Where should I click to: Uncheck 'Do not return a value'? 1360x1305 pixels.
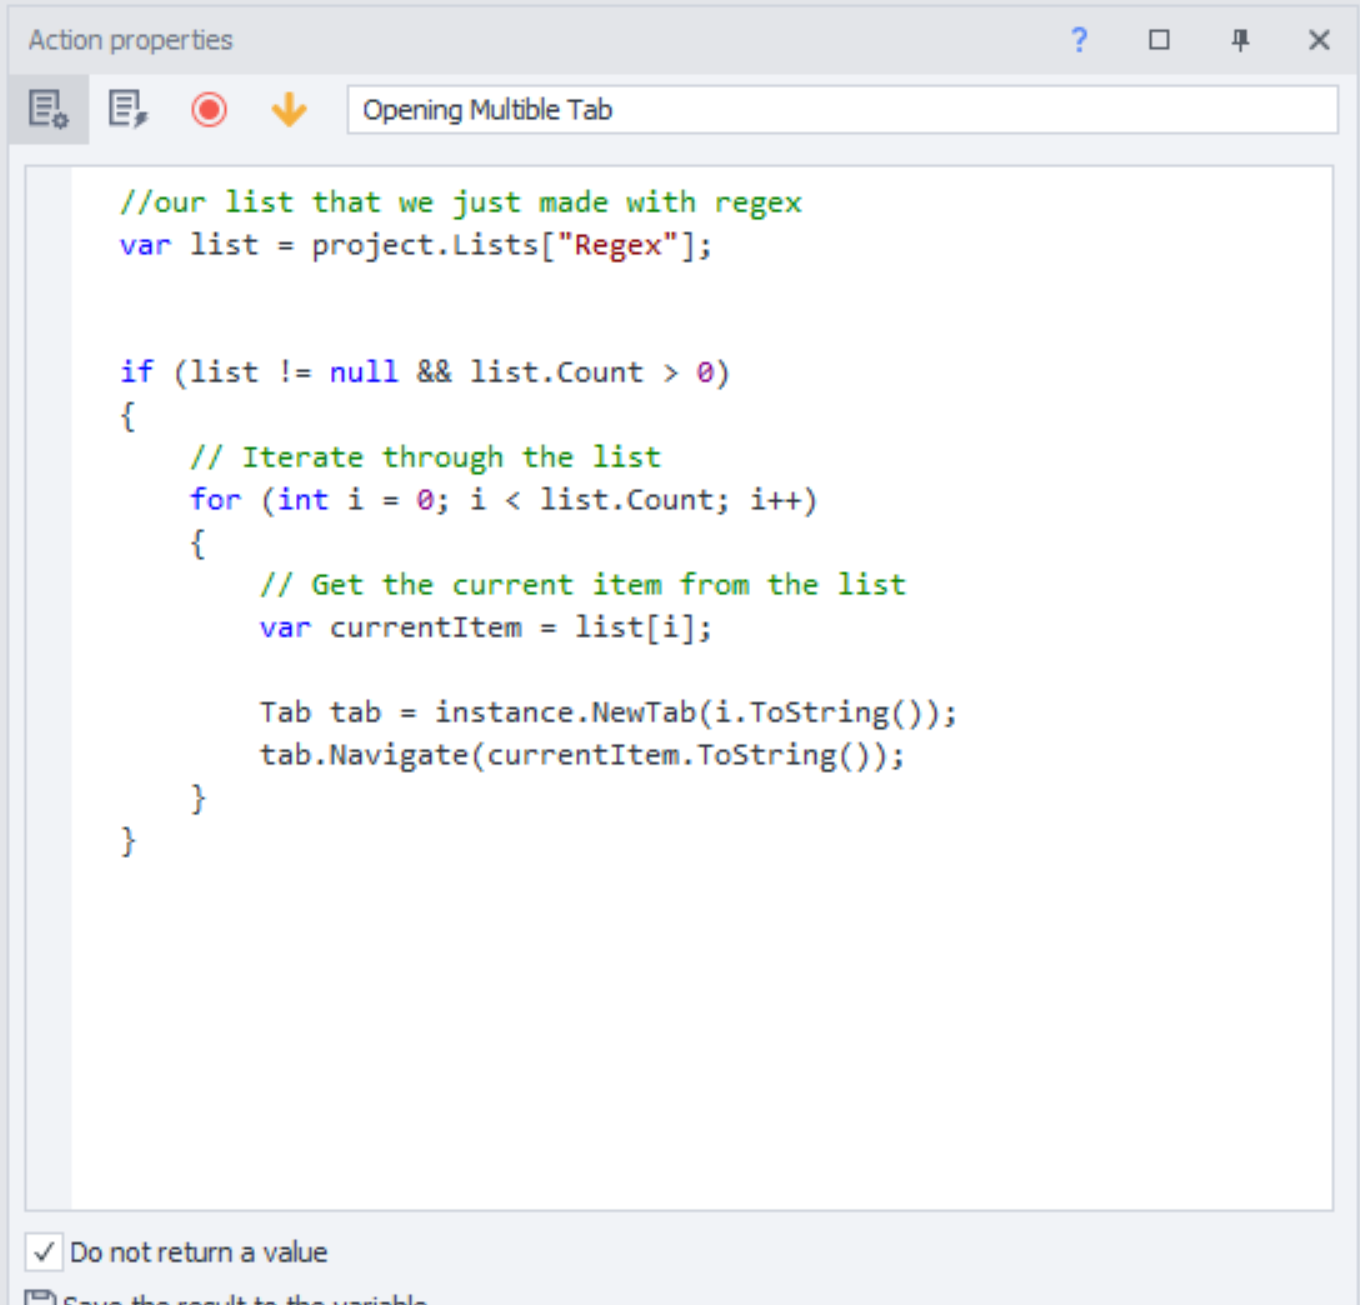pyautogui.click(x=44, y=1252)
